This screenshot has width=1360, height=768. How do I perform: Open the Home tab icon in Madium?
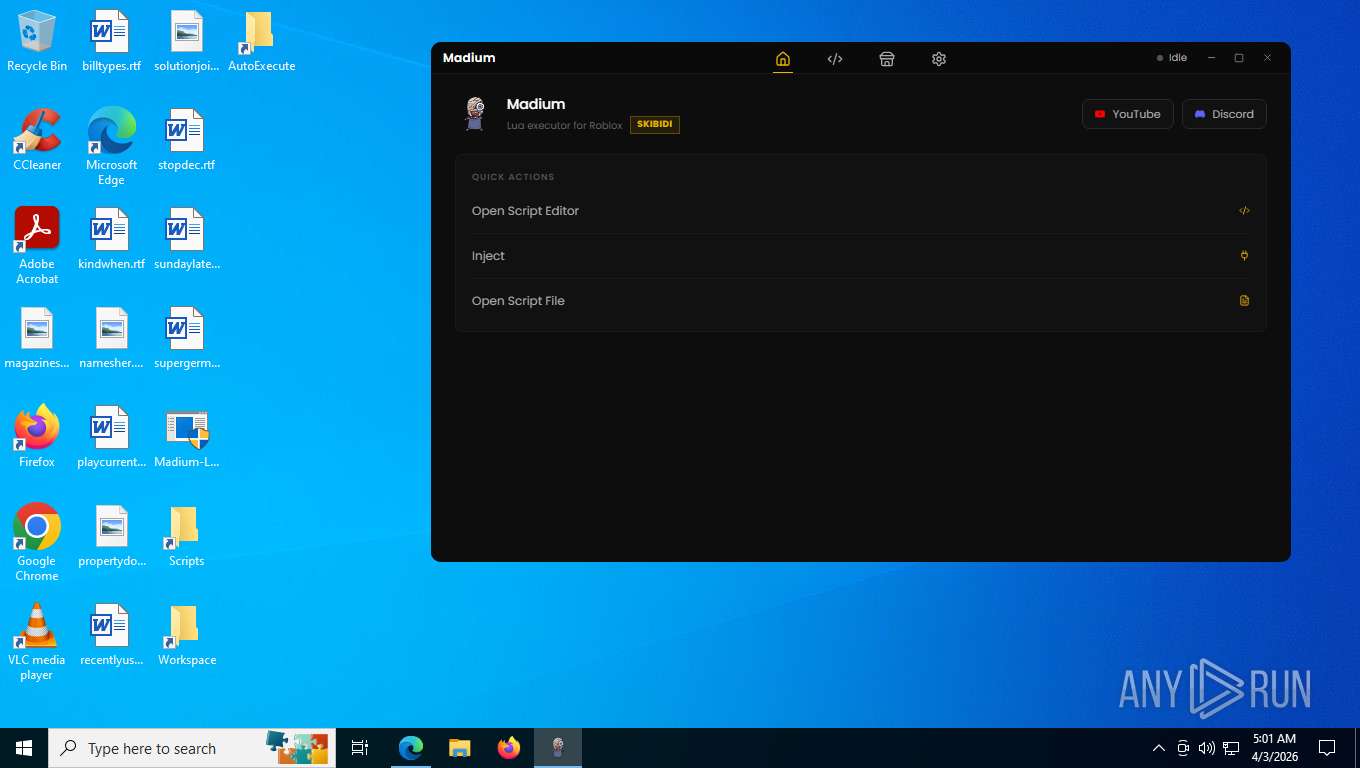click(783, 59)
